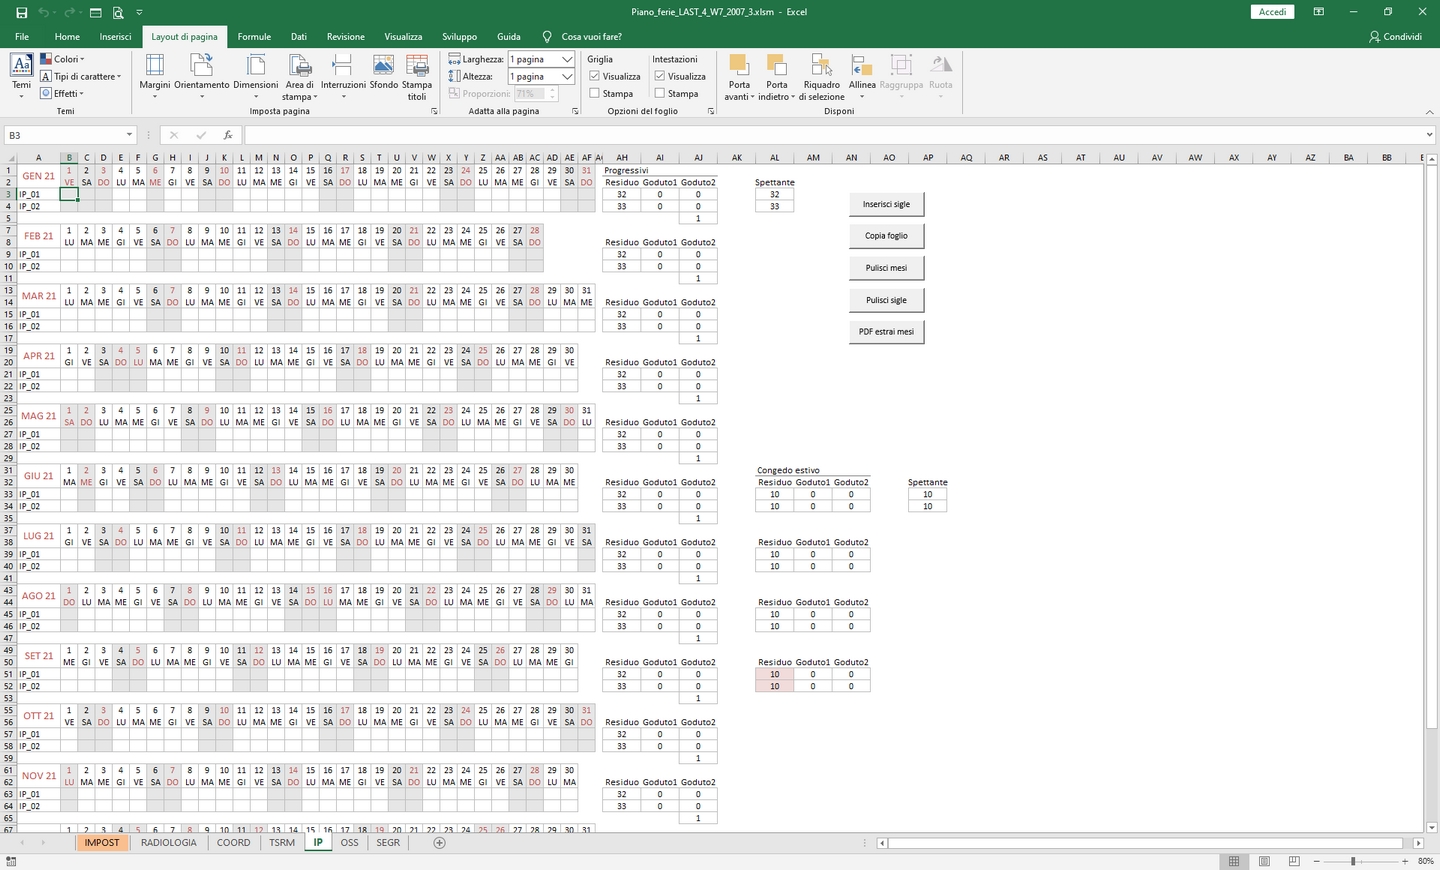Click the Condividi share button

pos(1396,36)
